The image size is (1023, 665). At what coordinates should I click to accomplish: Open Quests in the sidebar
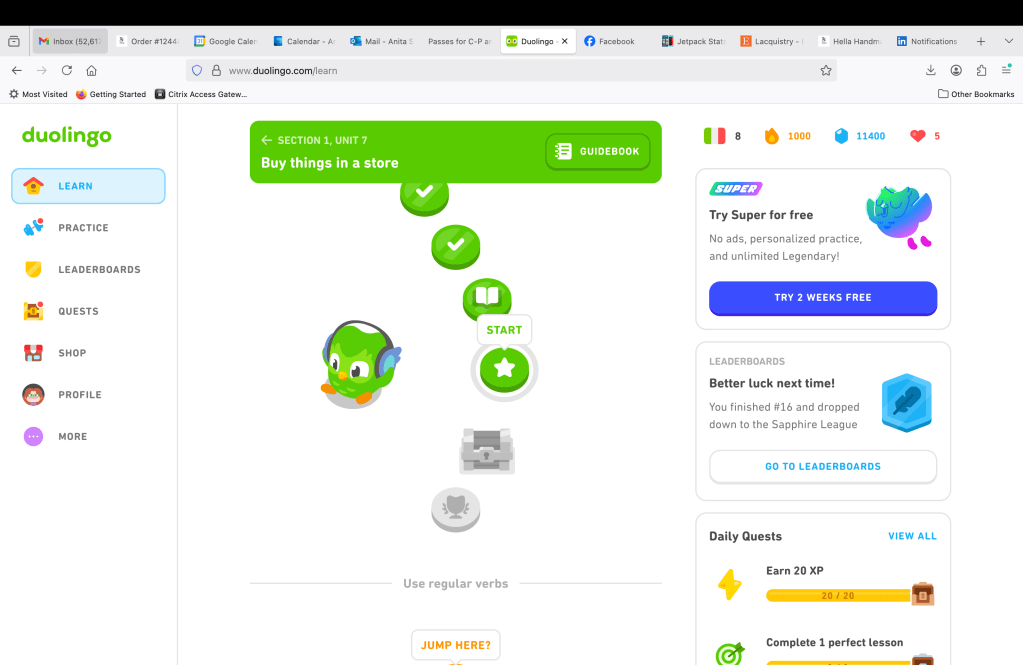click(x=78, y=311)
